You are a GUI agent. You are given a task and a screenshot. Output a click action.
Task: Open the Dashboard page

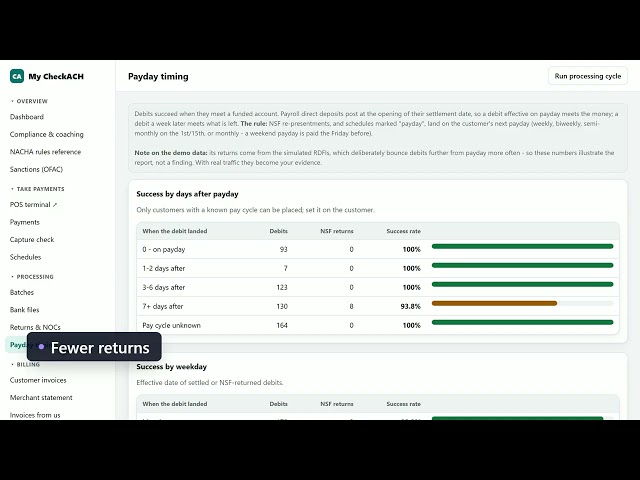point(27,117)
